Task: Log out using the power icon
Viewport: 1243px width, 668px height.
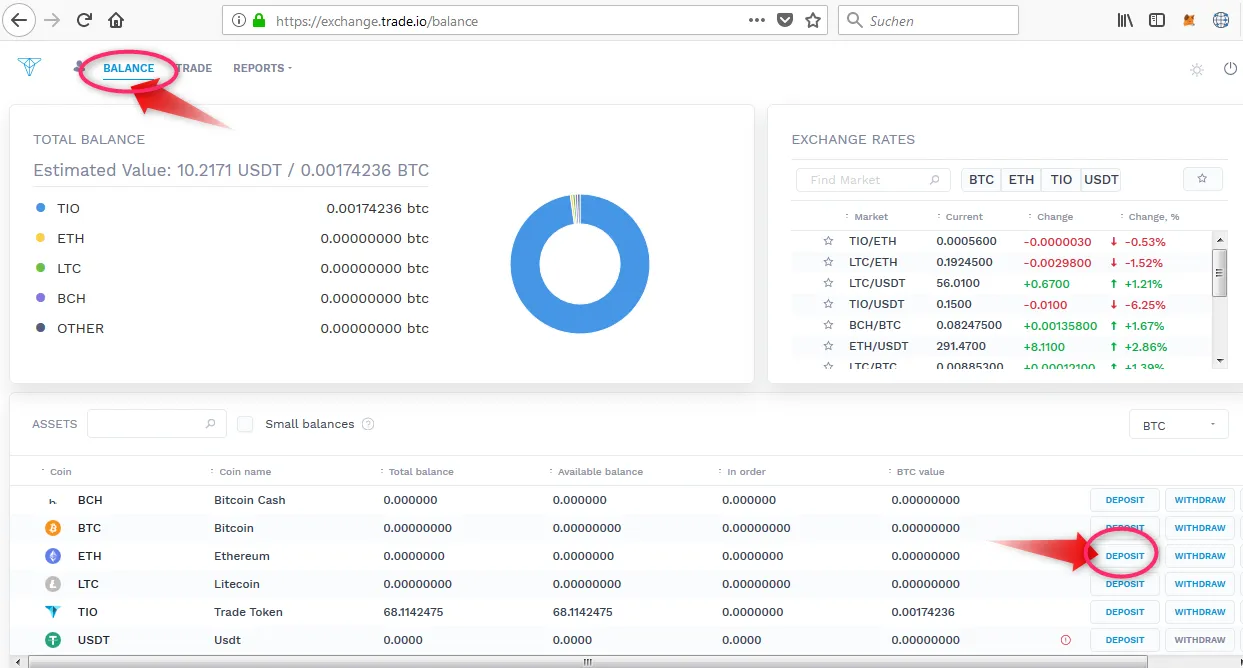Action: click(1231, 69)
